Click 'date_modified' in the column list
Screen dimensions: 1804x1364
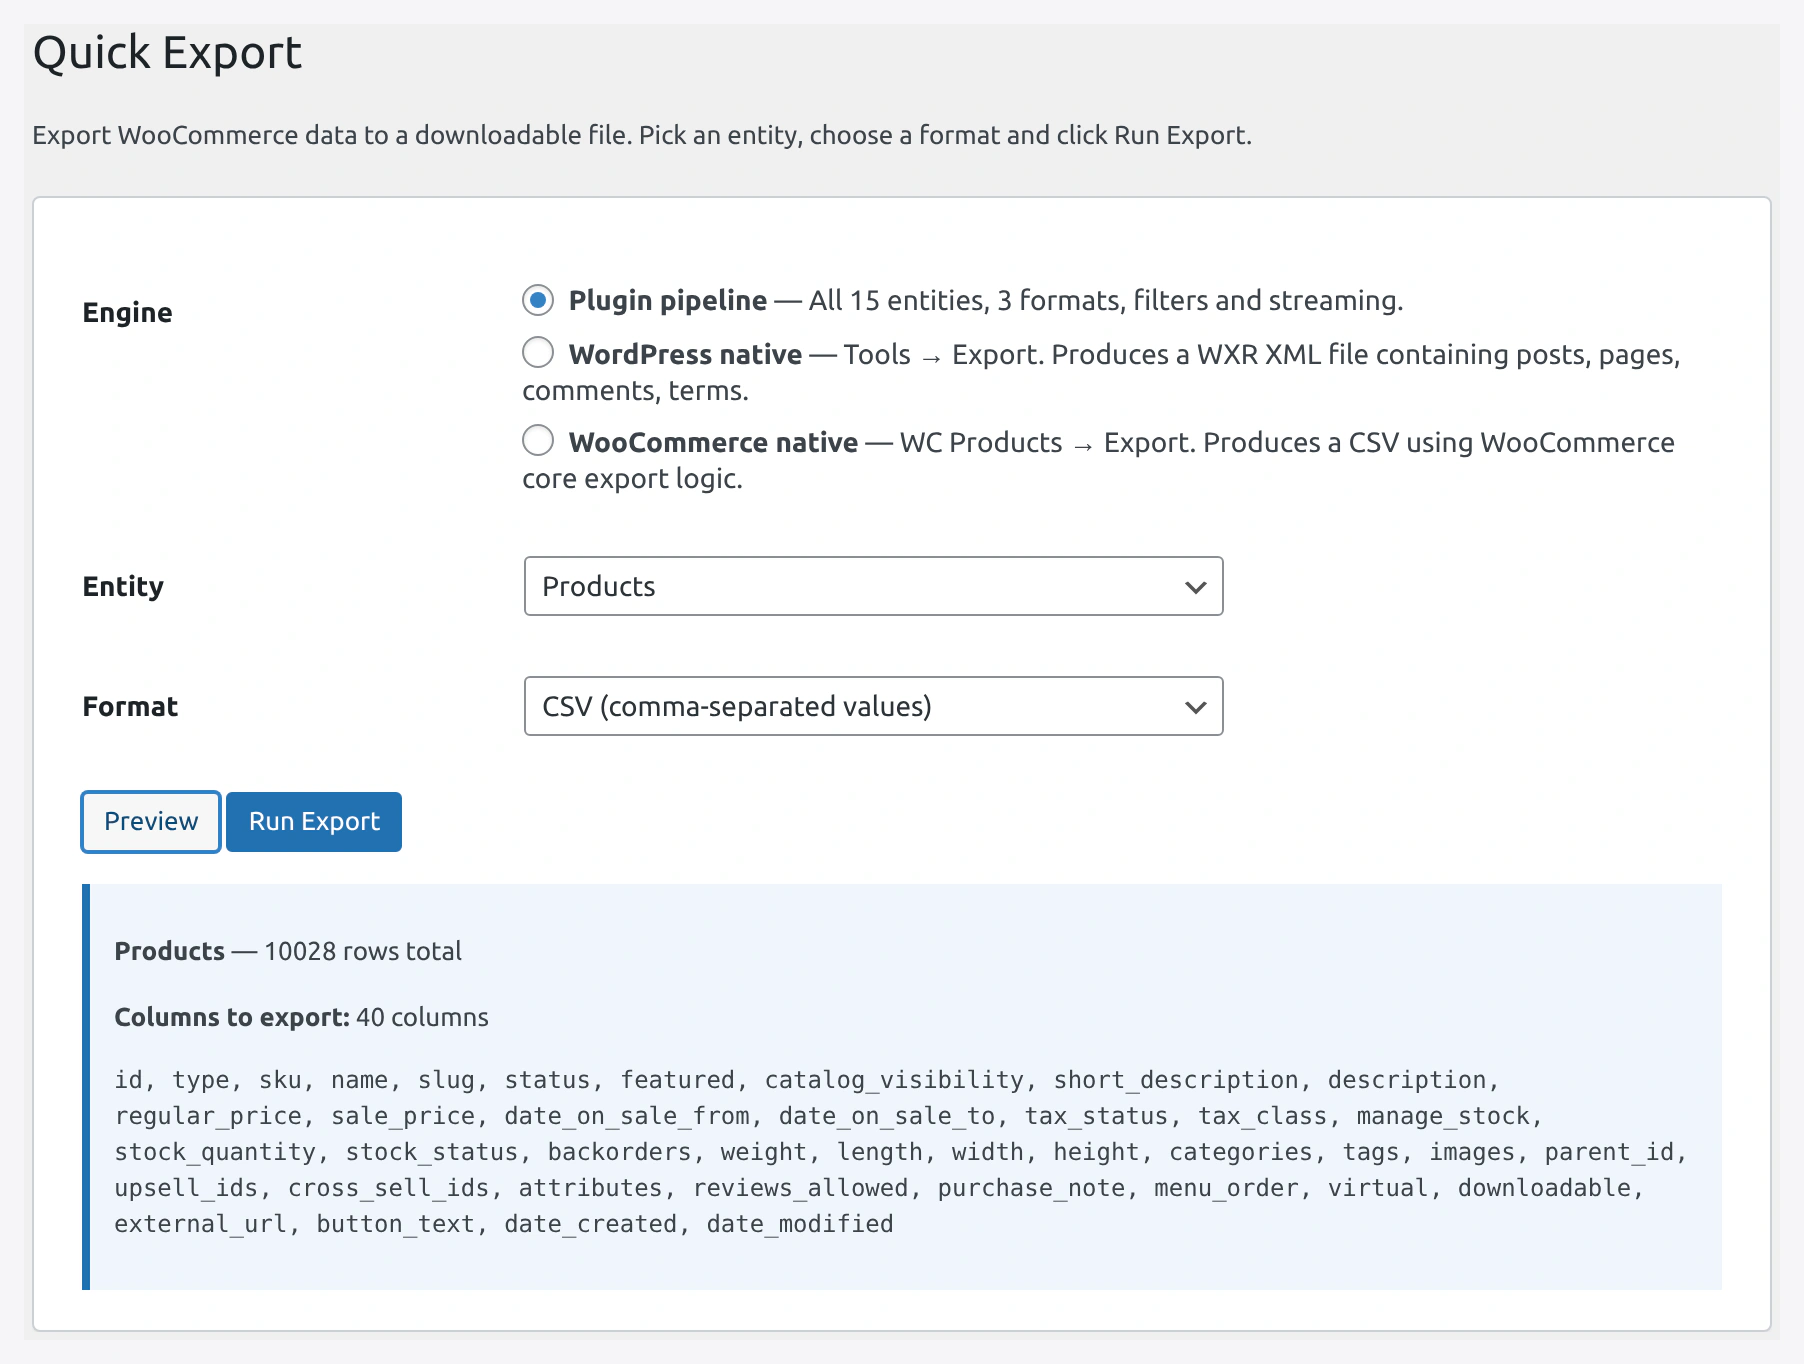[800, 1224]
